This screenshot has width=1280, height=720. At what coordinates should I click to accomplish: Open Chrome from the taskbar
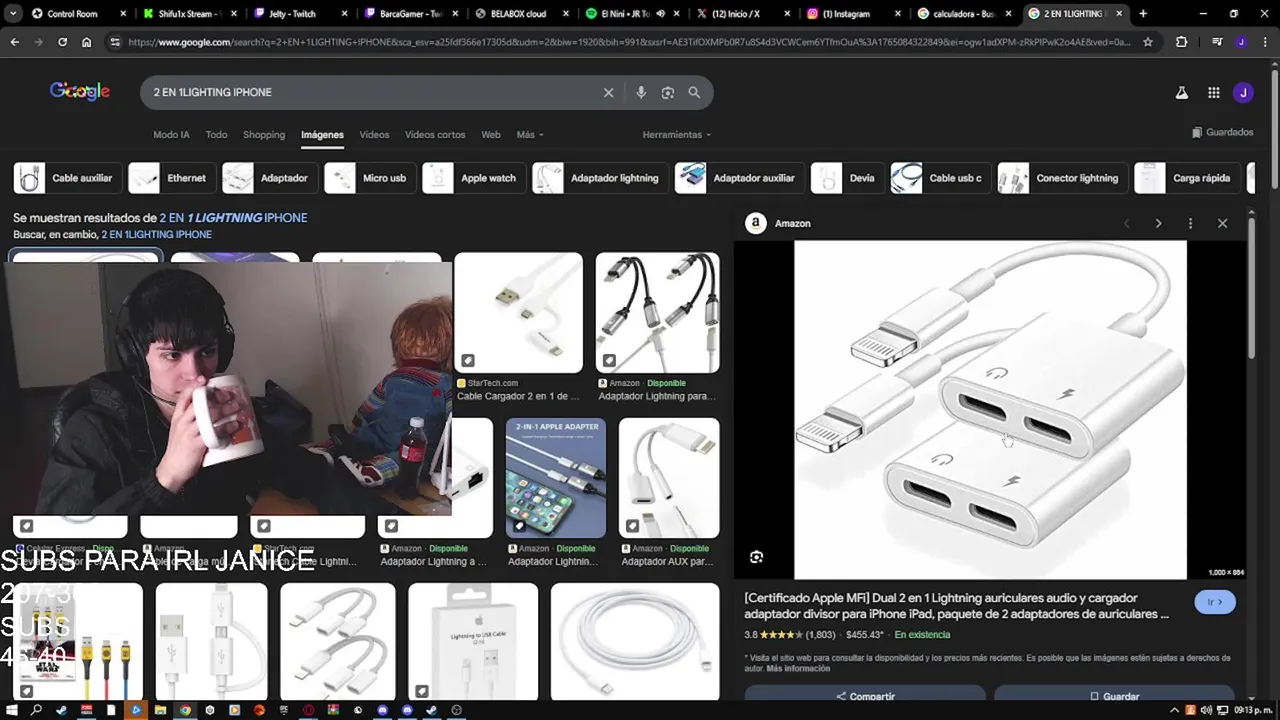click(x=185, y=710)
